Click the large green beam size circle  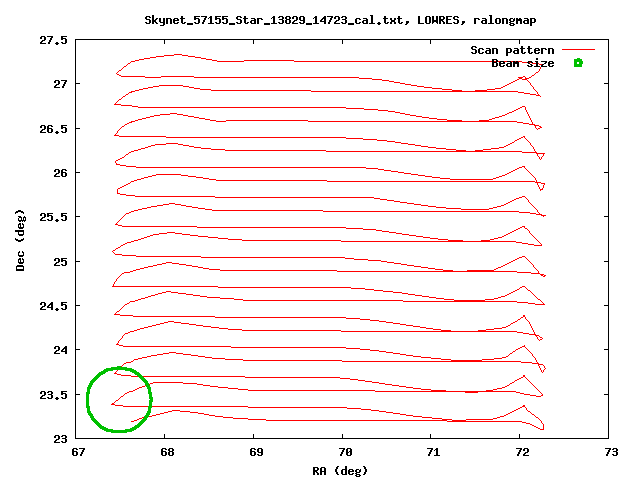coord(119,399)
